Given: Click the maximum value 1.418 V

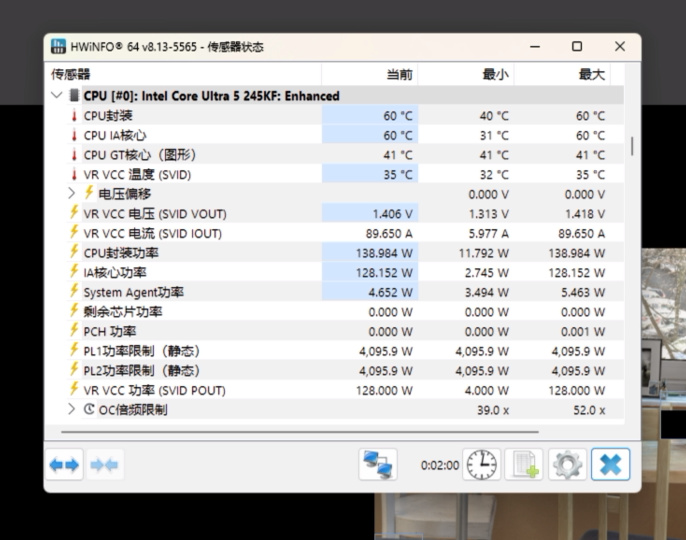Looking at the screenshot, I should coord(585,214).
